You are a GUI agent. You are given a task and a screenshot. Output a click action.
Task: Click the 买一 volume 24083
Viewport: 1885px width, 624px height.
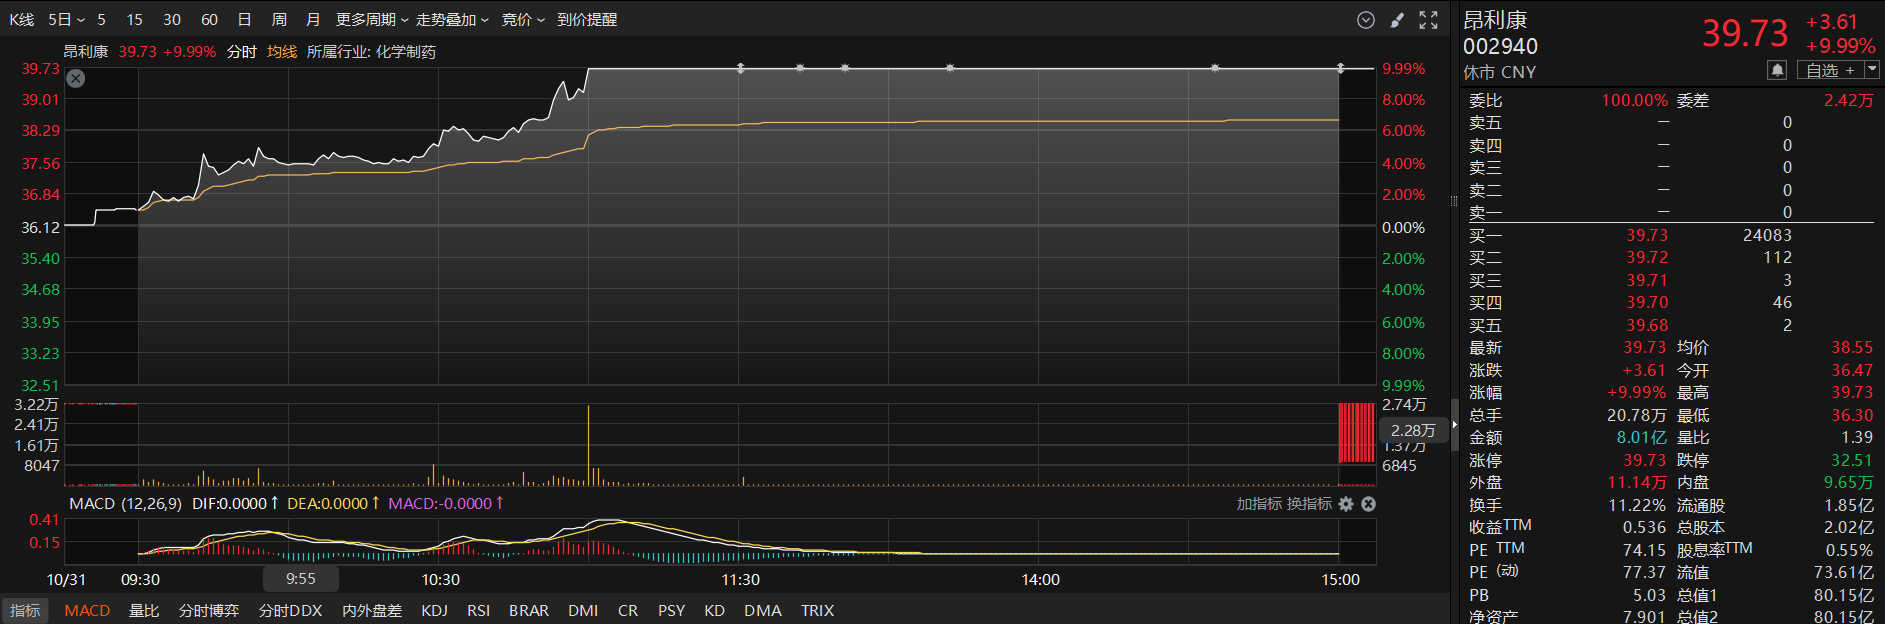pyautogui.click(x=1767, y=235)
